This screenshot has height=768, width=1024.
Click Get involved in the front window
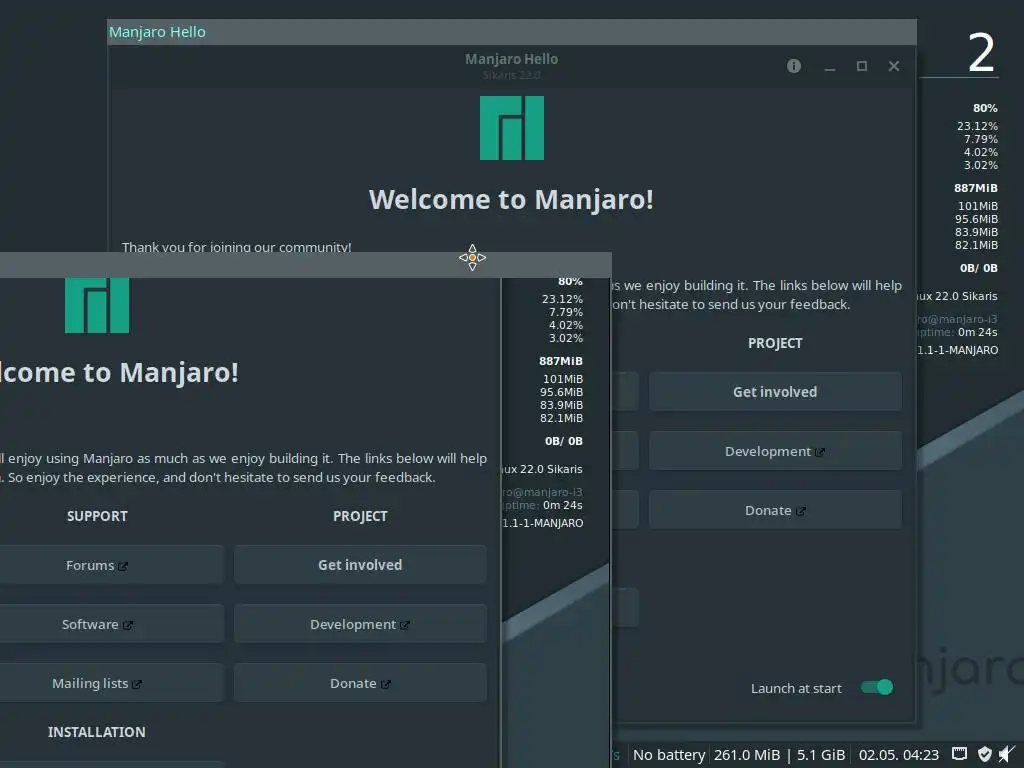pyautogui.click(x=360, y=565)
